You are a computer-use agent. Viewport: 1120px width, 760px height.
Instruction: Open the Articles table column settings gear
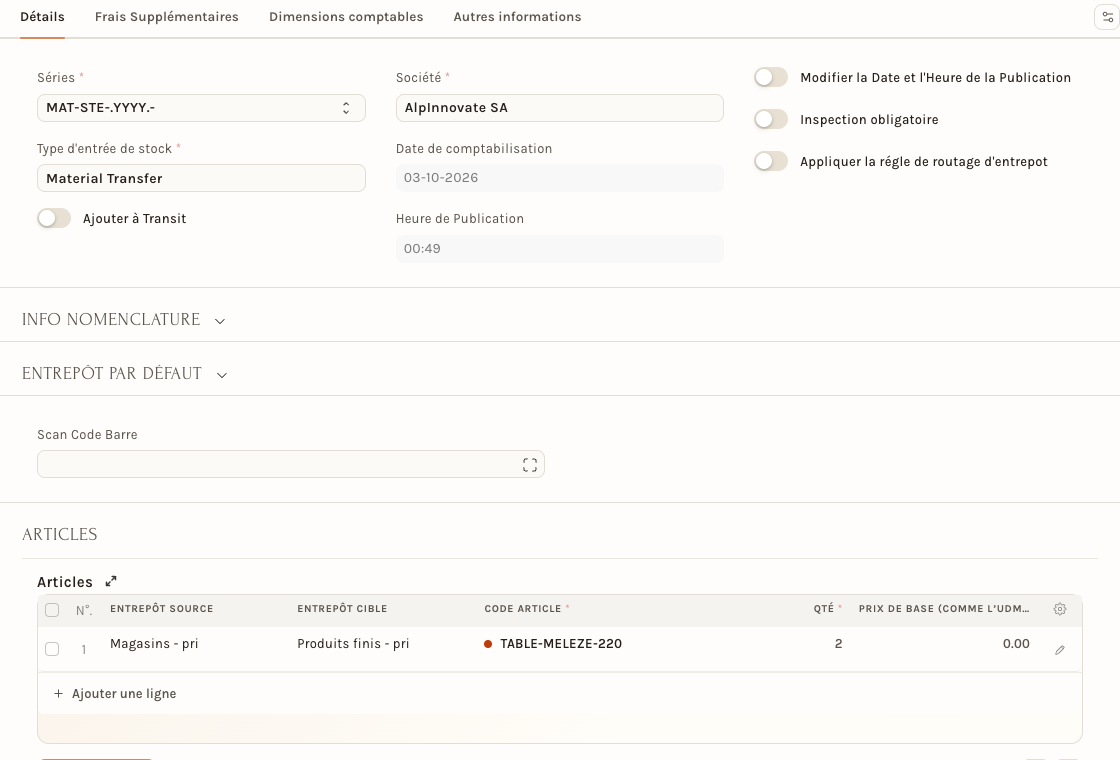coord(1060,609)
